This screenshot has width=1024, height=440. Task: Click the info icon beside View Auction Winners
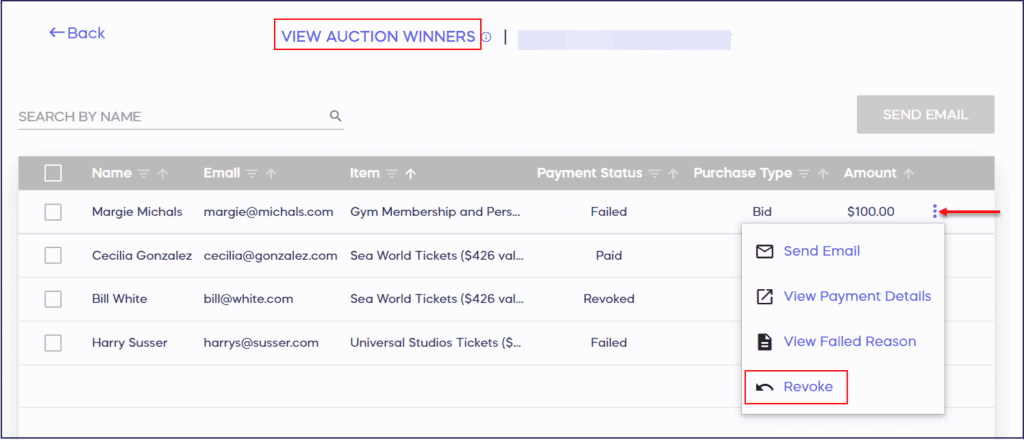[x=487, y=37]
